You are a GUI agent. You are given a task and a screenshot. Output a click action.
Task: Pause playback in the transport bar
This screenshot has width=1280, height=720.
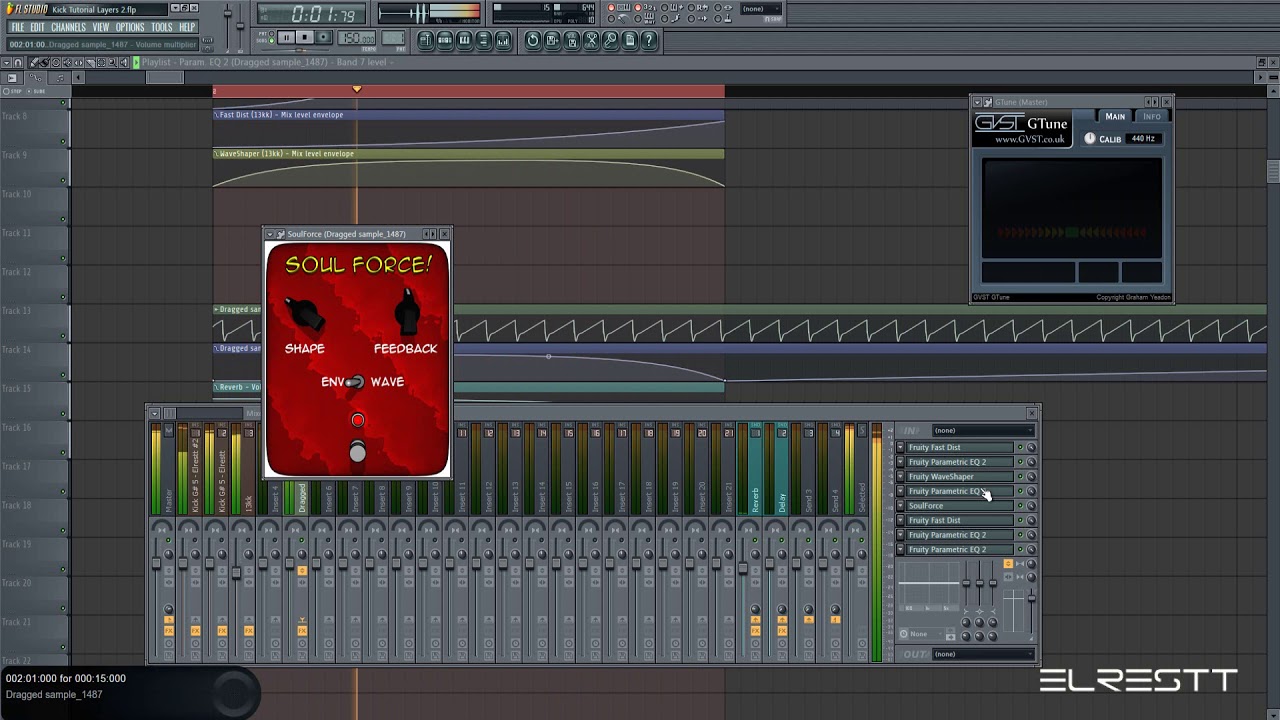(x=286, y=38)
